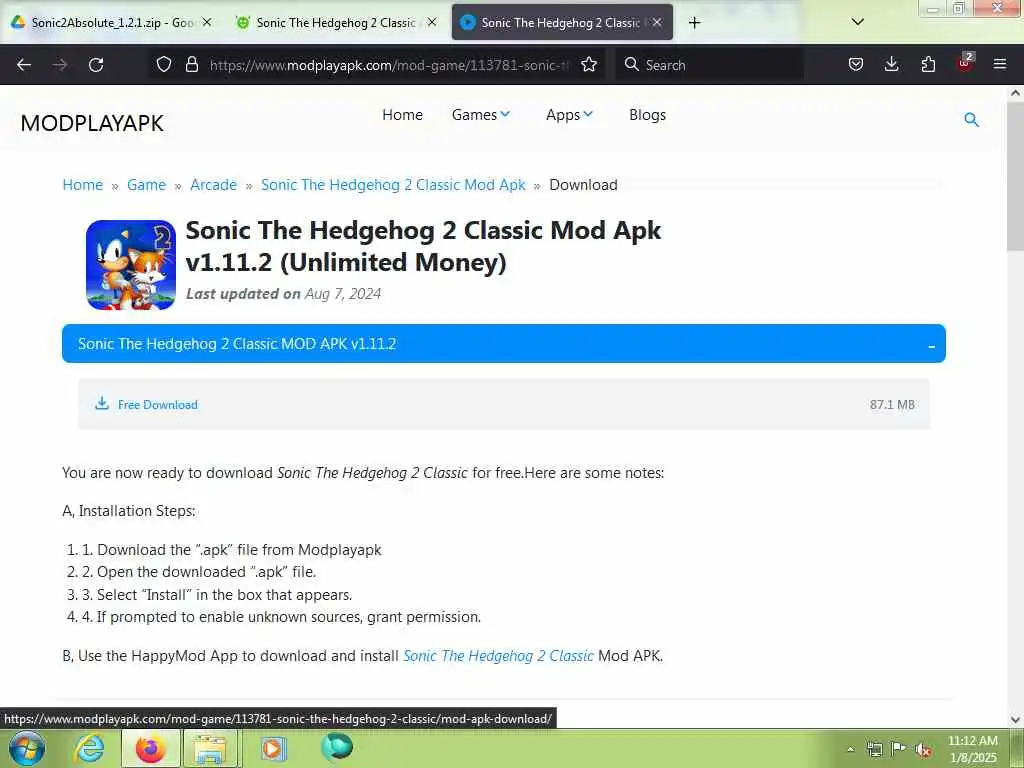Click the page vertical scrollbar thumb
The height and width of the screenshot is (768, 1024).
(x=1015, y=176)
